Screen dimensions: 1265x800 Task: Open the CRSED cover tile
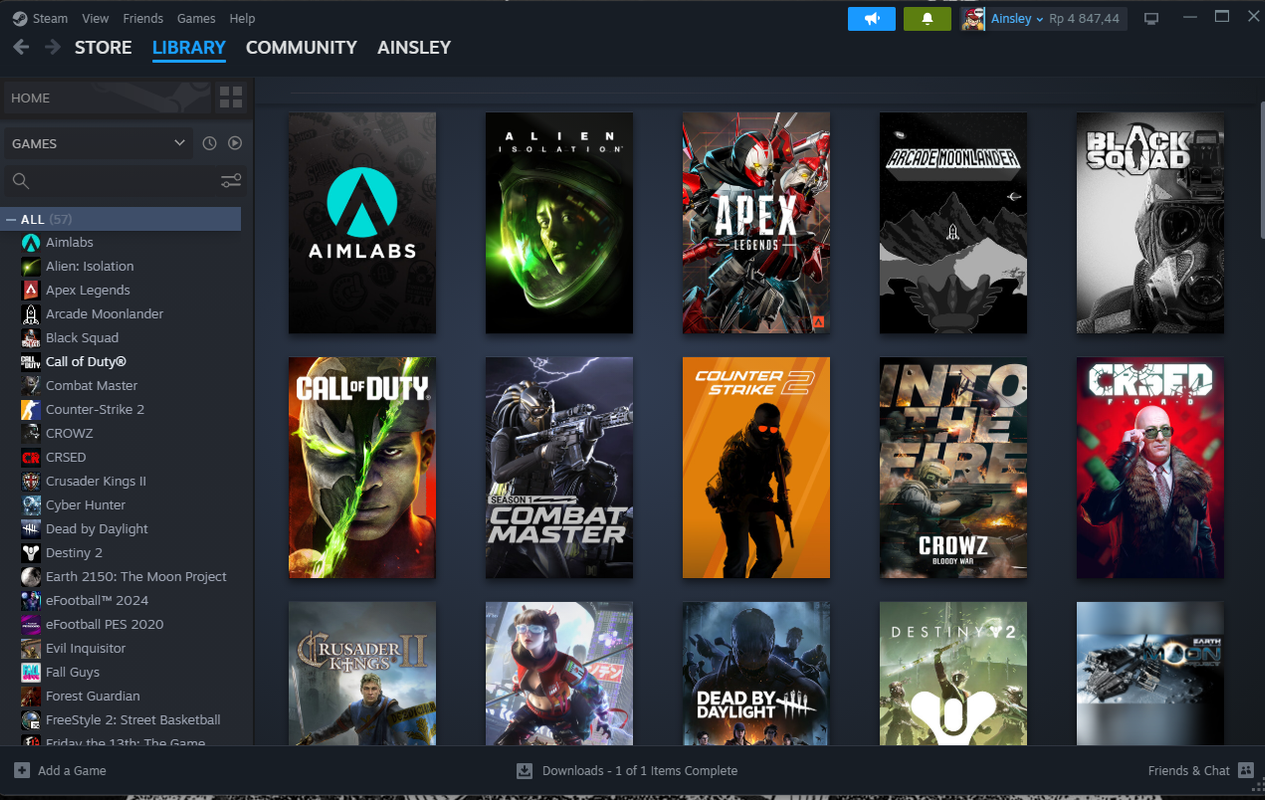click(1150, 468)
